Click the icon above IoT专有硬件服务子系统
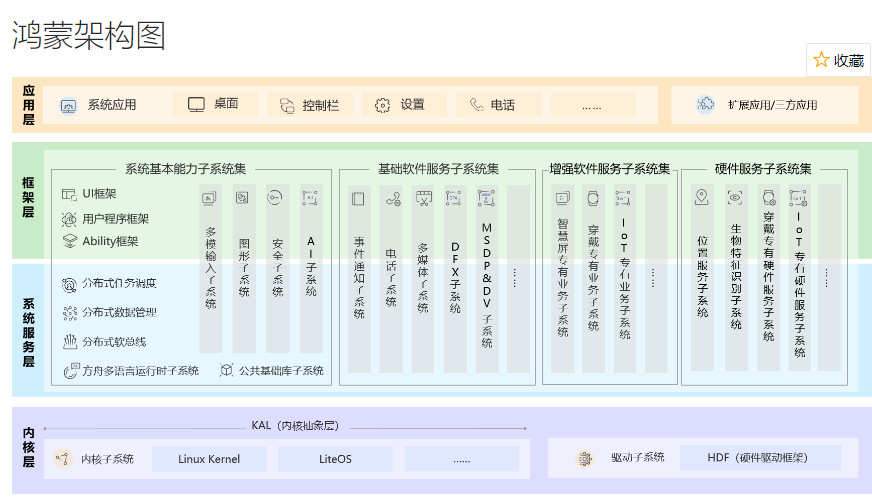The image size is (872, 504). coord(799,198)
